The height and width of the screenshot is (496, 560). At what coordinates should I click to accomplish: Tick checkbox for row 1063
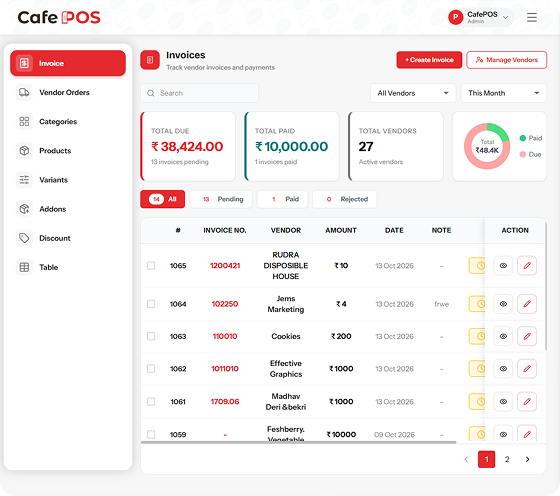151,336
